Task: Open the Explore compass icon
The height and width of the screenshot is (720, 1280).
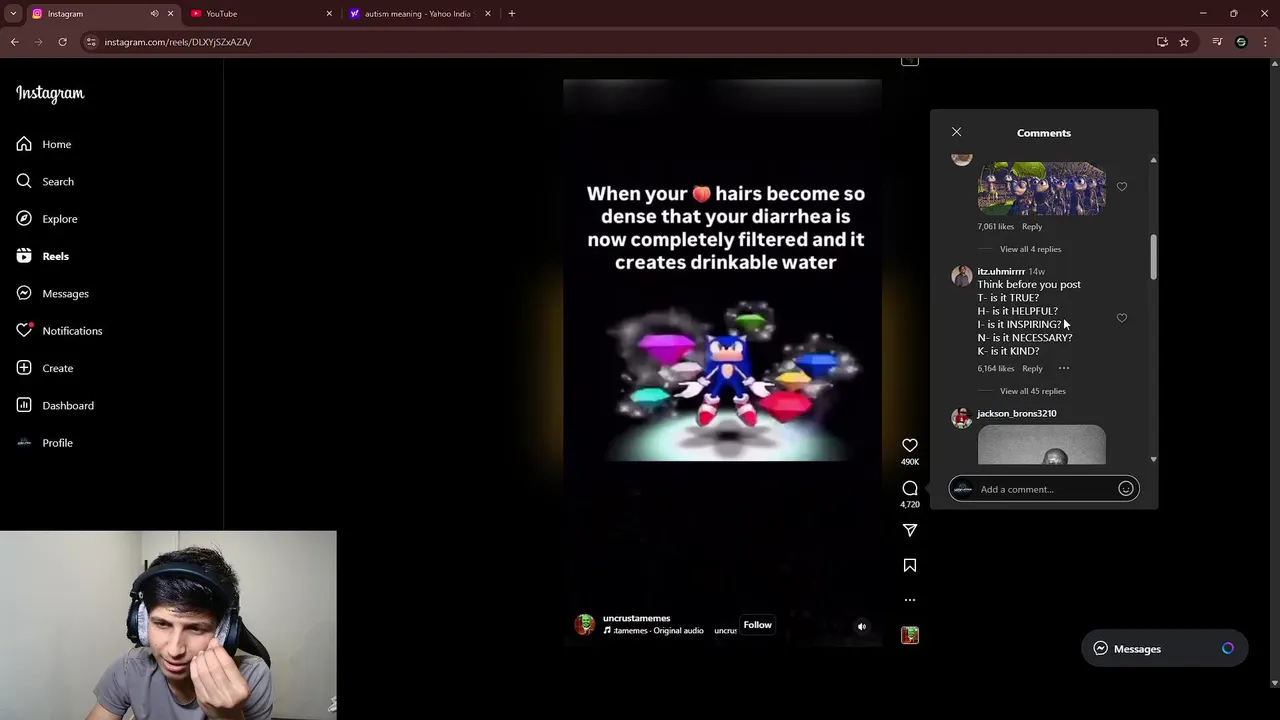Action: click(x=24, y=219)
